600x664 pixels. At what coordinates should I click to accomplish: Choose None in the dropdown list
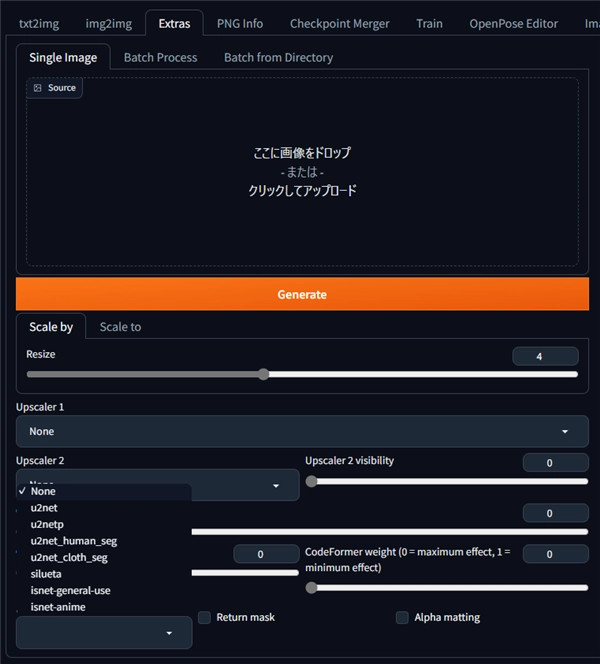point(104,492)
